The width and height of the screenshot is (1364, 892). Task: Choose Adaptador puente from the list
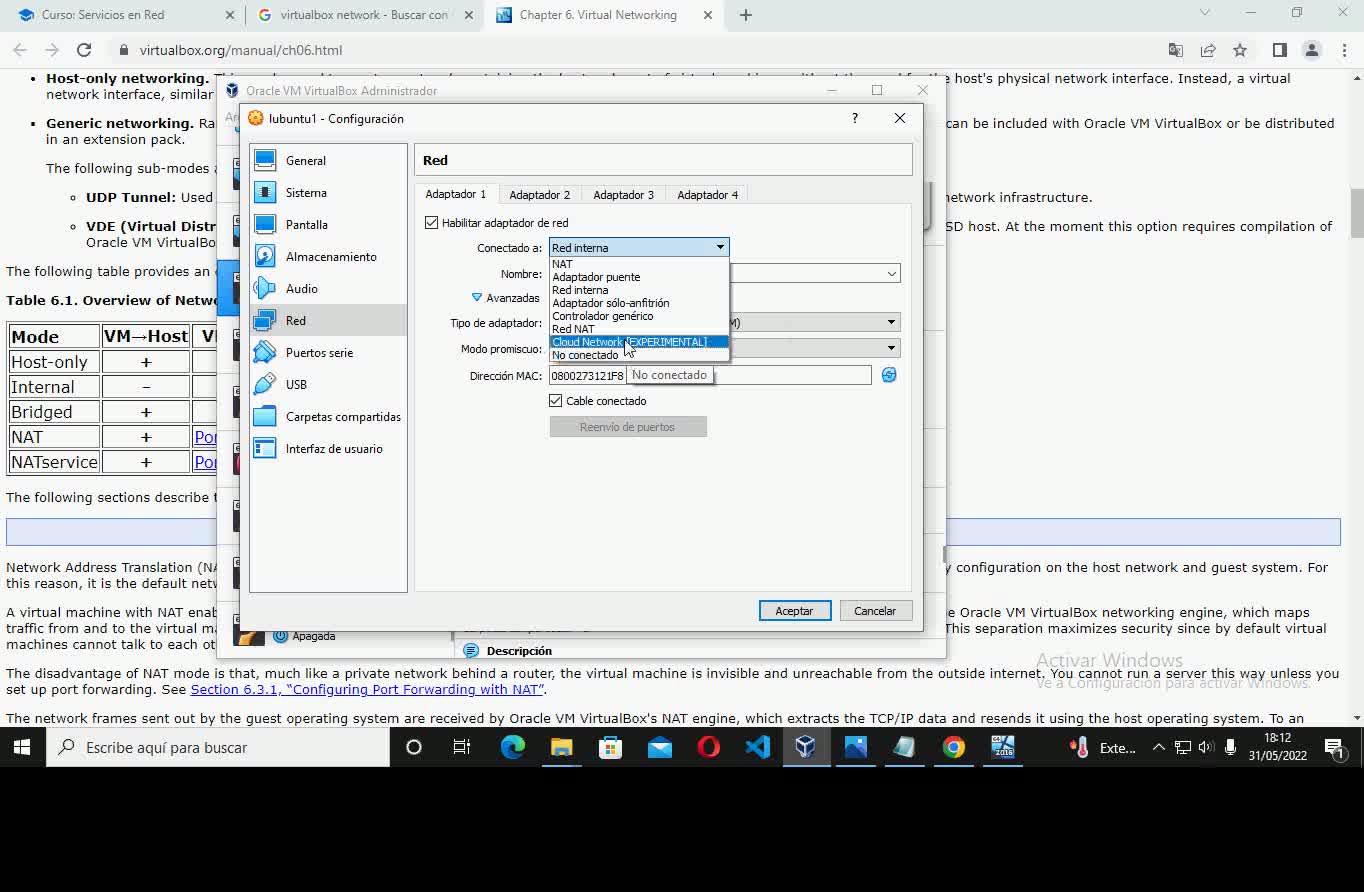[x=596, y=277]
